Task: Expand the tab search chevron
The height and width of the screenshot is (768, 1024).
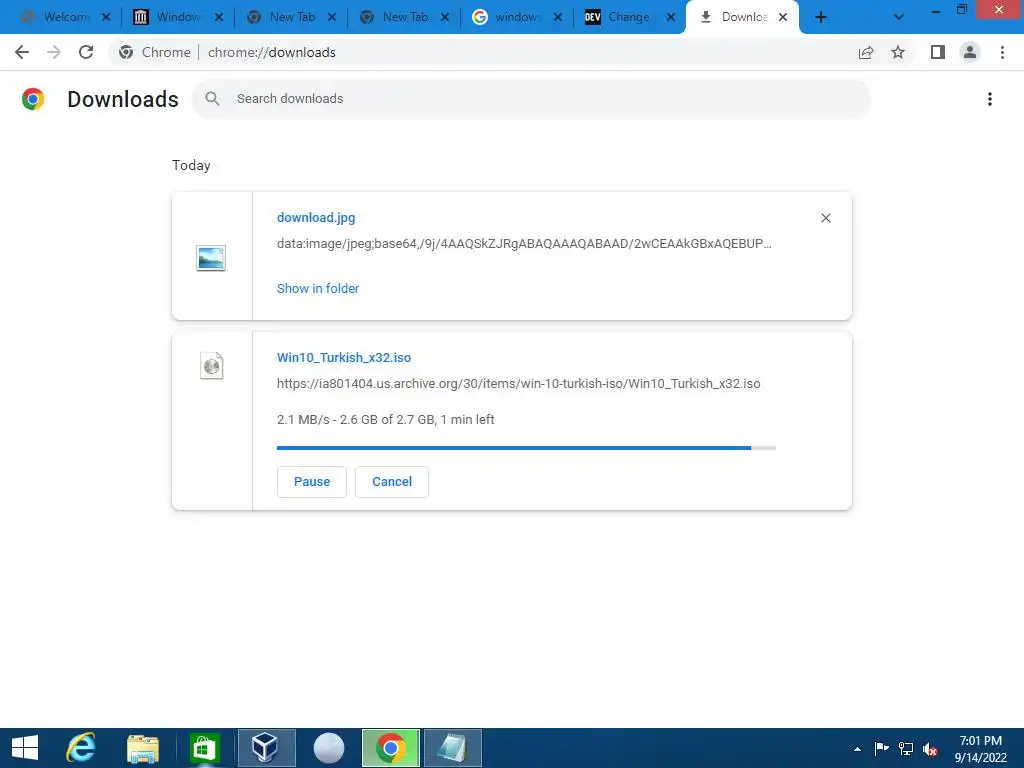Action: 899,18
